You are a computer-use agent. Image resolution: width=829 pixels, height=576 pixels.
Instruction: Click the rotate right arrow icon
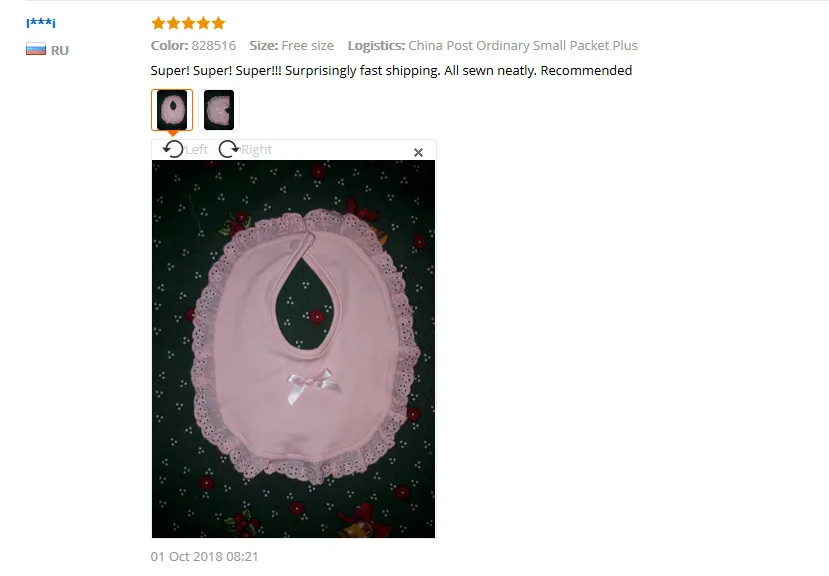[229, 149]
